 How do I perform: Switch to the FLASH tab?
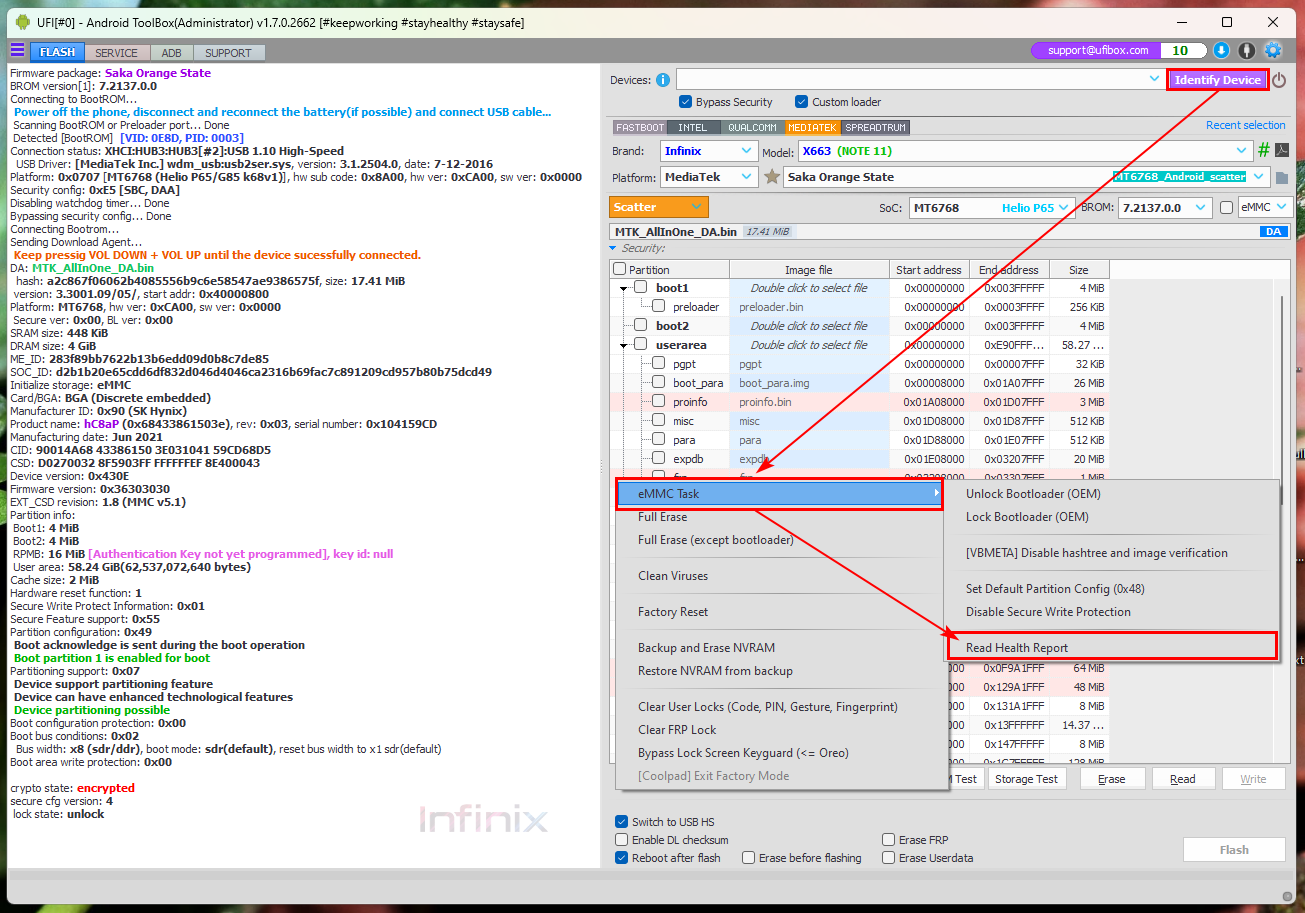57,52
